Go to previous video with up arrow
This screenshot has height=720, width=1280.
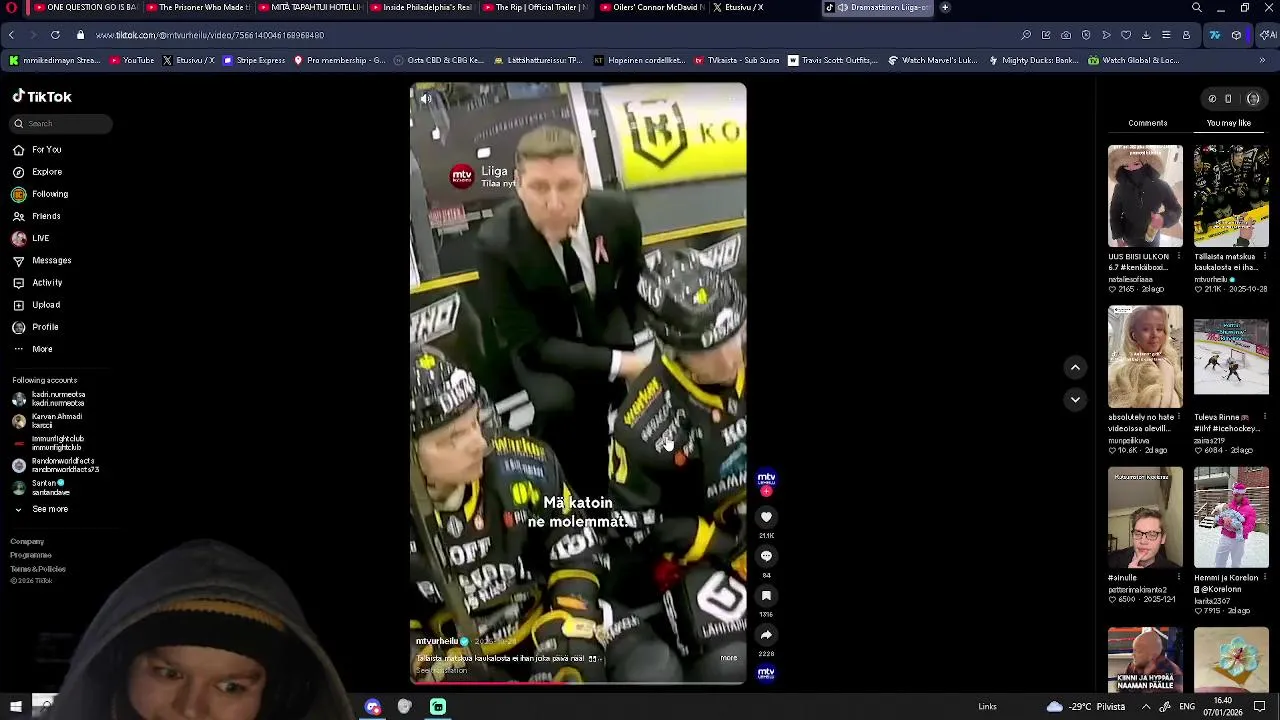click(x=1075, y=368)
